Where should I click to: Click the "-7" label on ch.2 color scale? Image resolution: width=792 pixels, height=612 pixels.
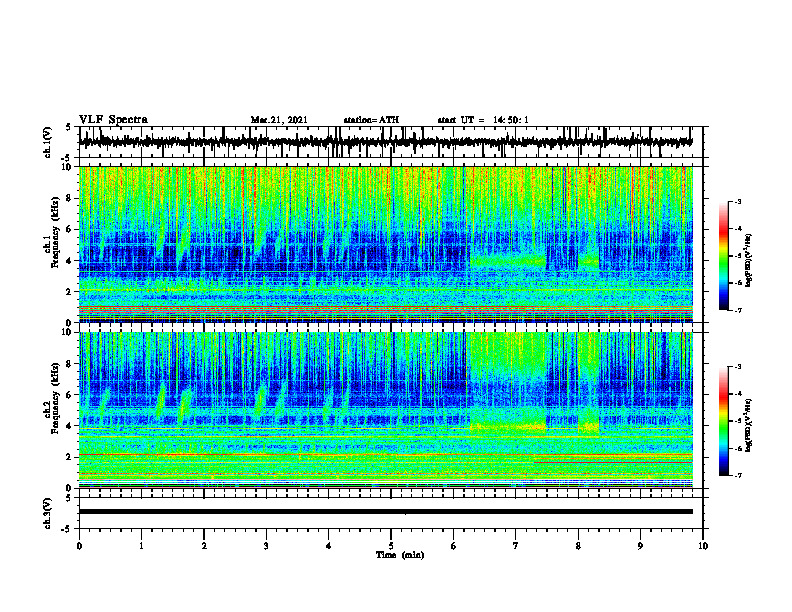[738, 476]
